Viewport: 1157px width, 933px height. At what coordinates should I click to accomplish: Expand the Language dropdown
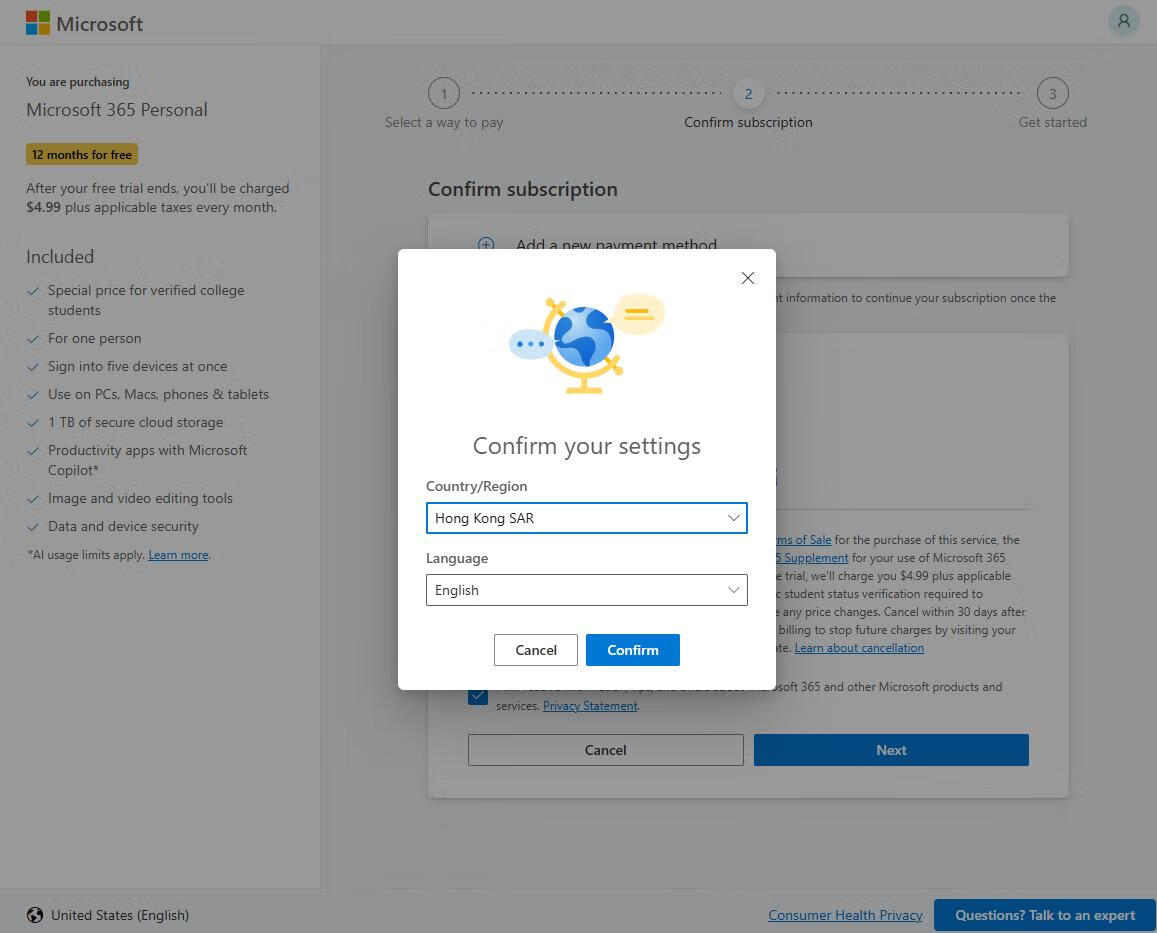click(x=586, y=590)
